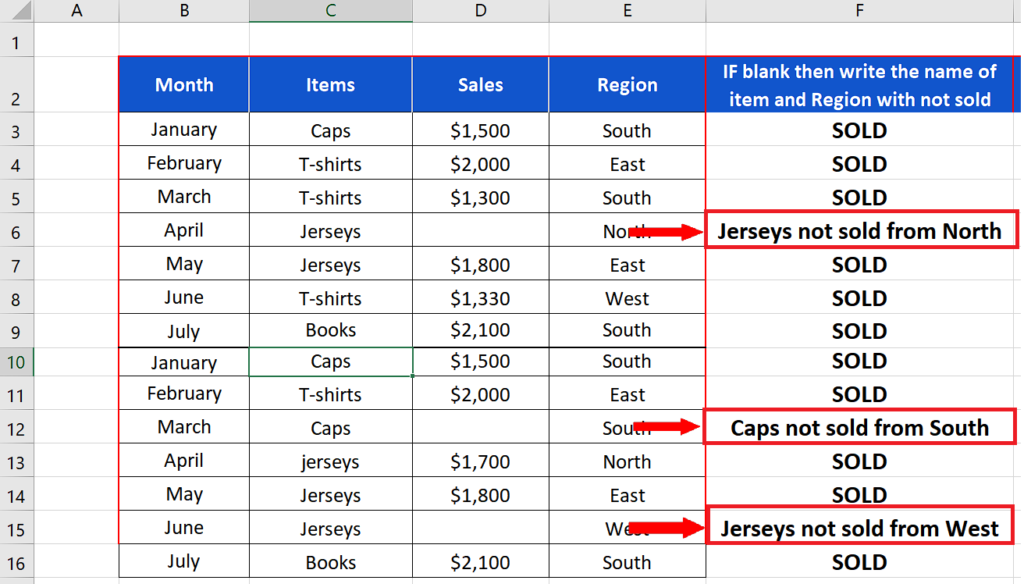Viewport: 1024px width, 584px height.
Task: Click the $2,100 sales cell in row 9
Action: (480, 329)
